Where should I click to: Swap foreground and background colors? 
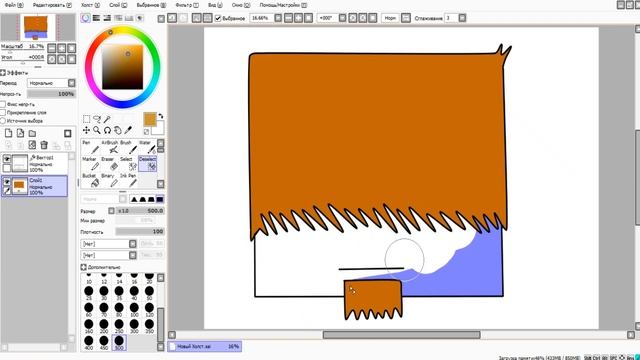click(160, 116)
